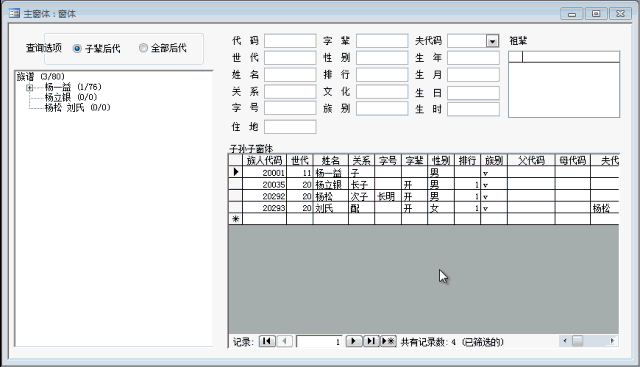Click the 母代码 column header
The image size is (640, 367).
(573, 160)
